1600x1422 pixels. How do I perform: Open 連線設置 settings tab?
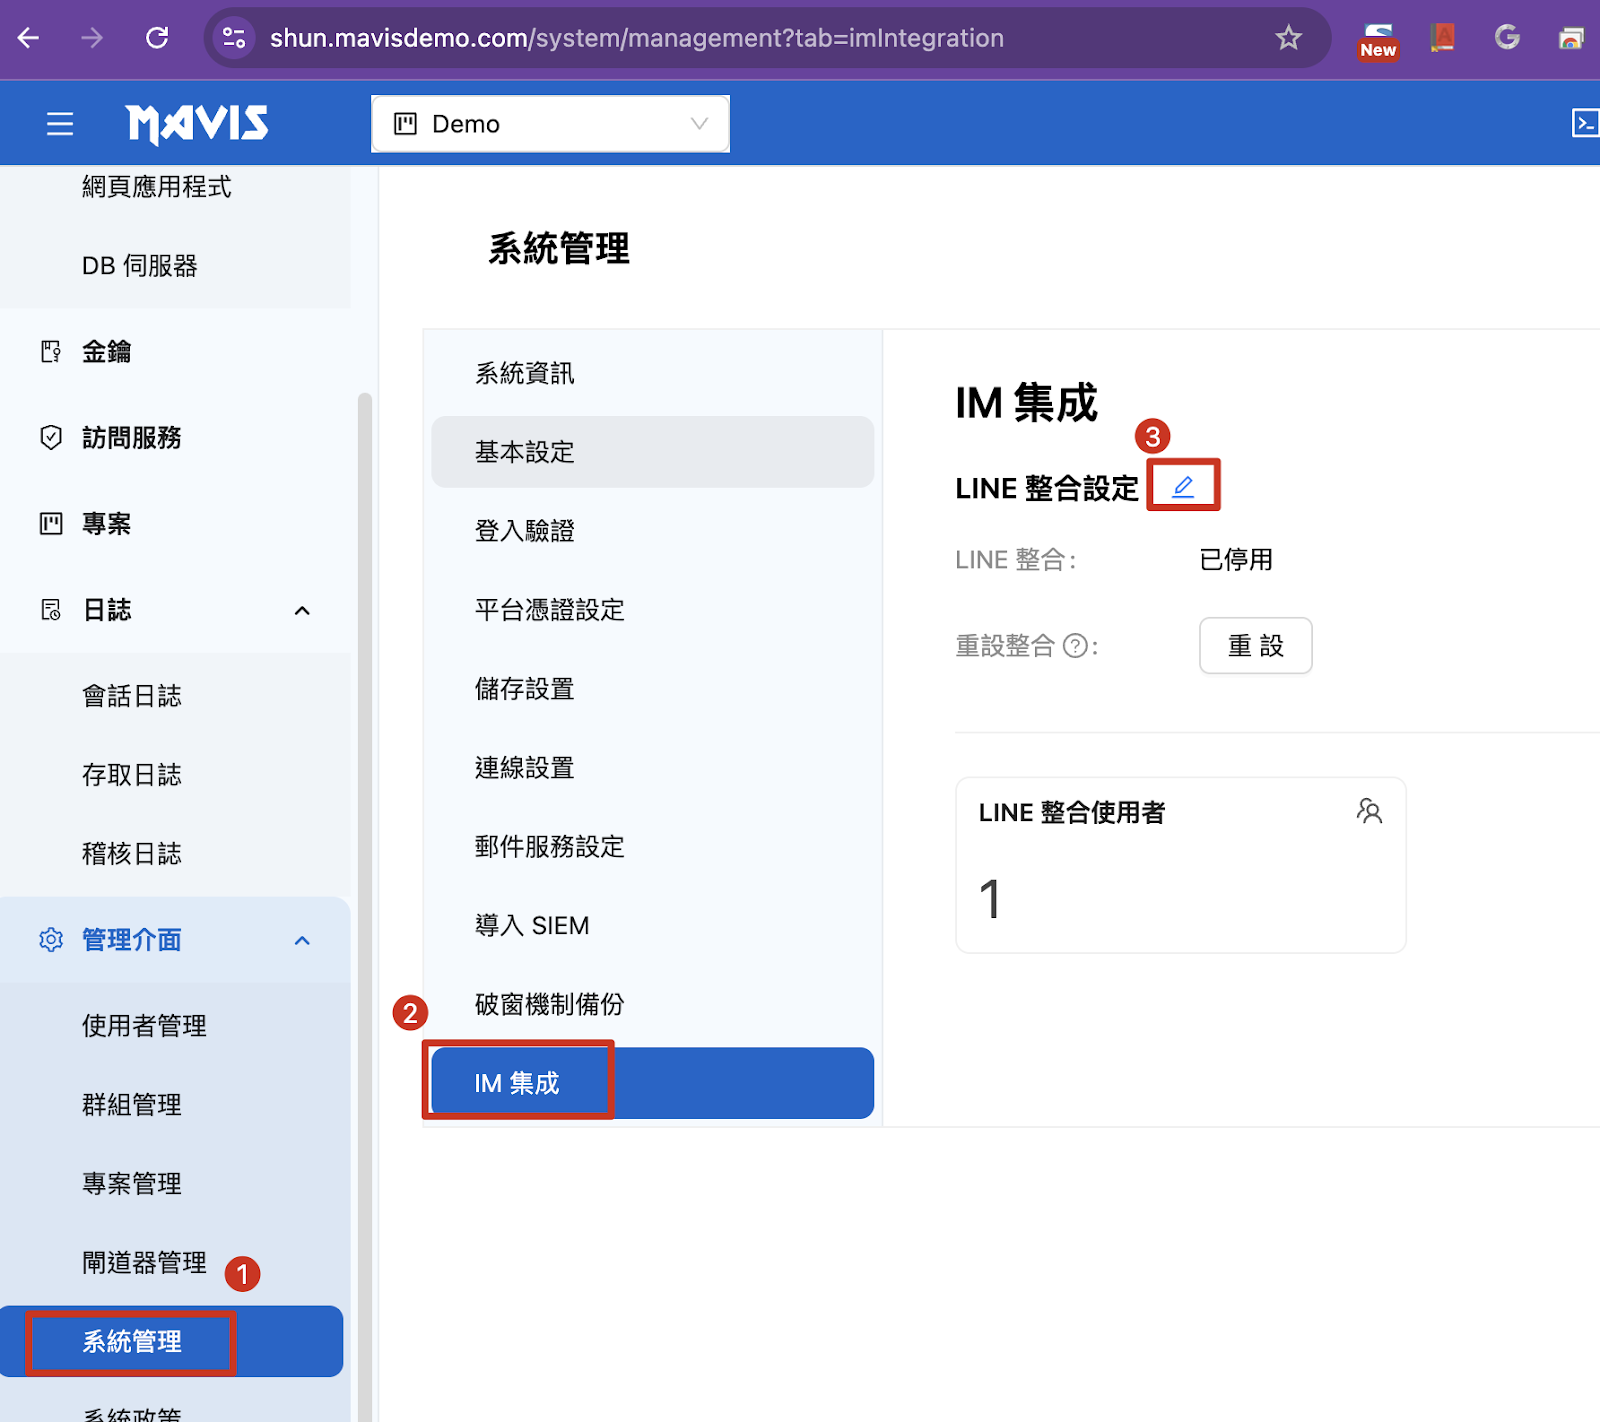tap(652, 768)
